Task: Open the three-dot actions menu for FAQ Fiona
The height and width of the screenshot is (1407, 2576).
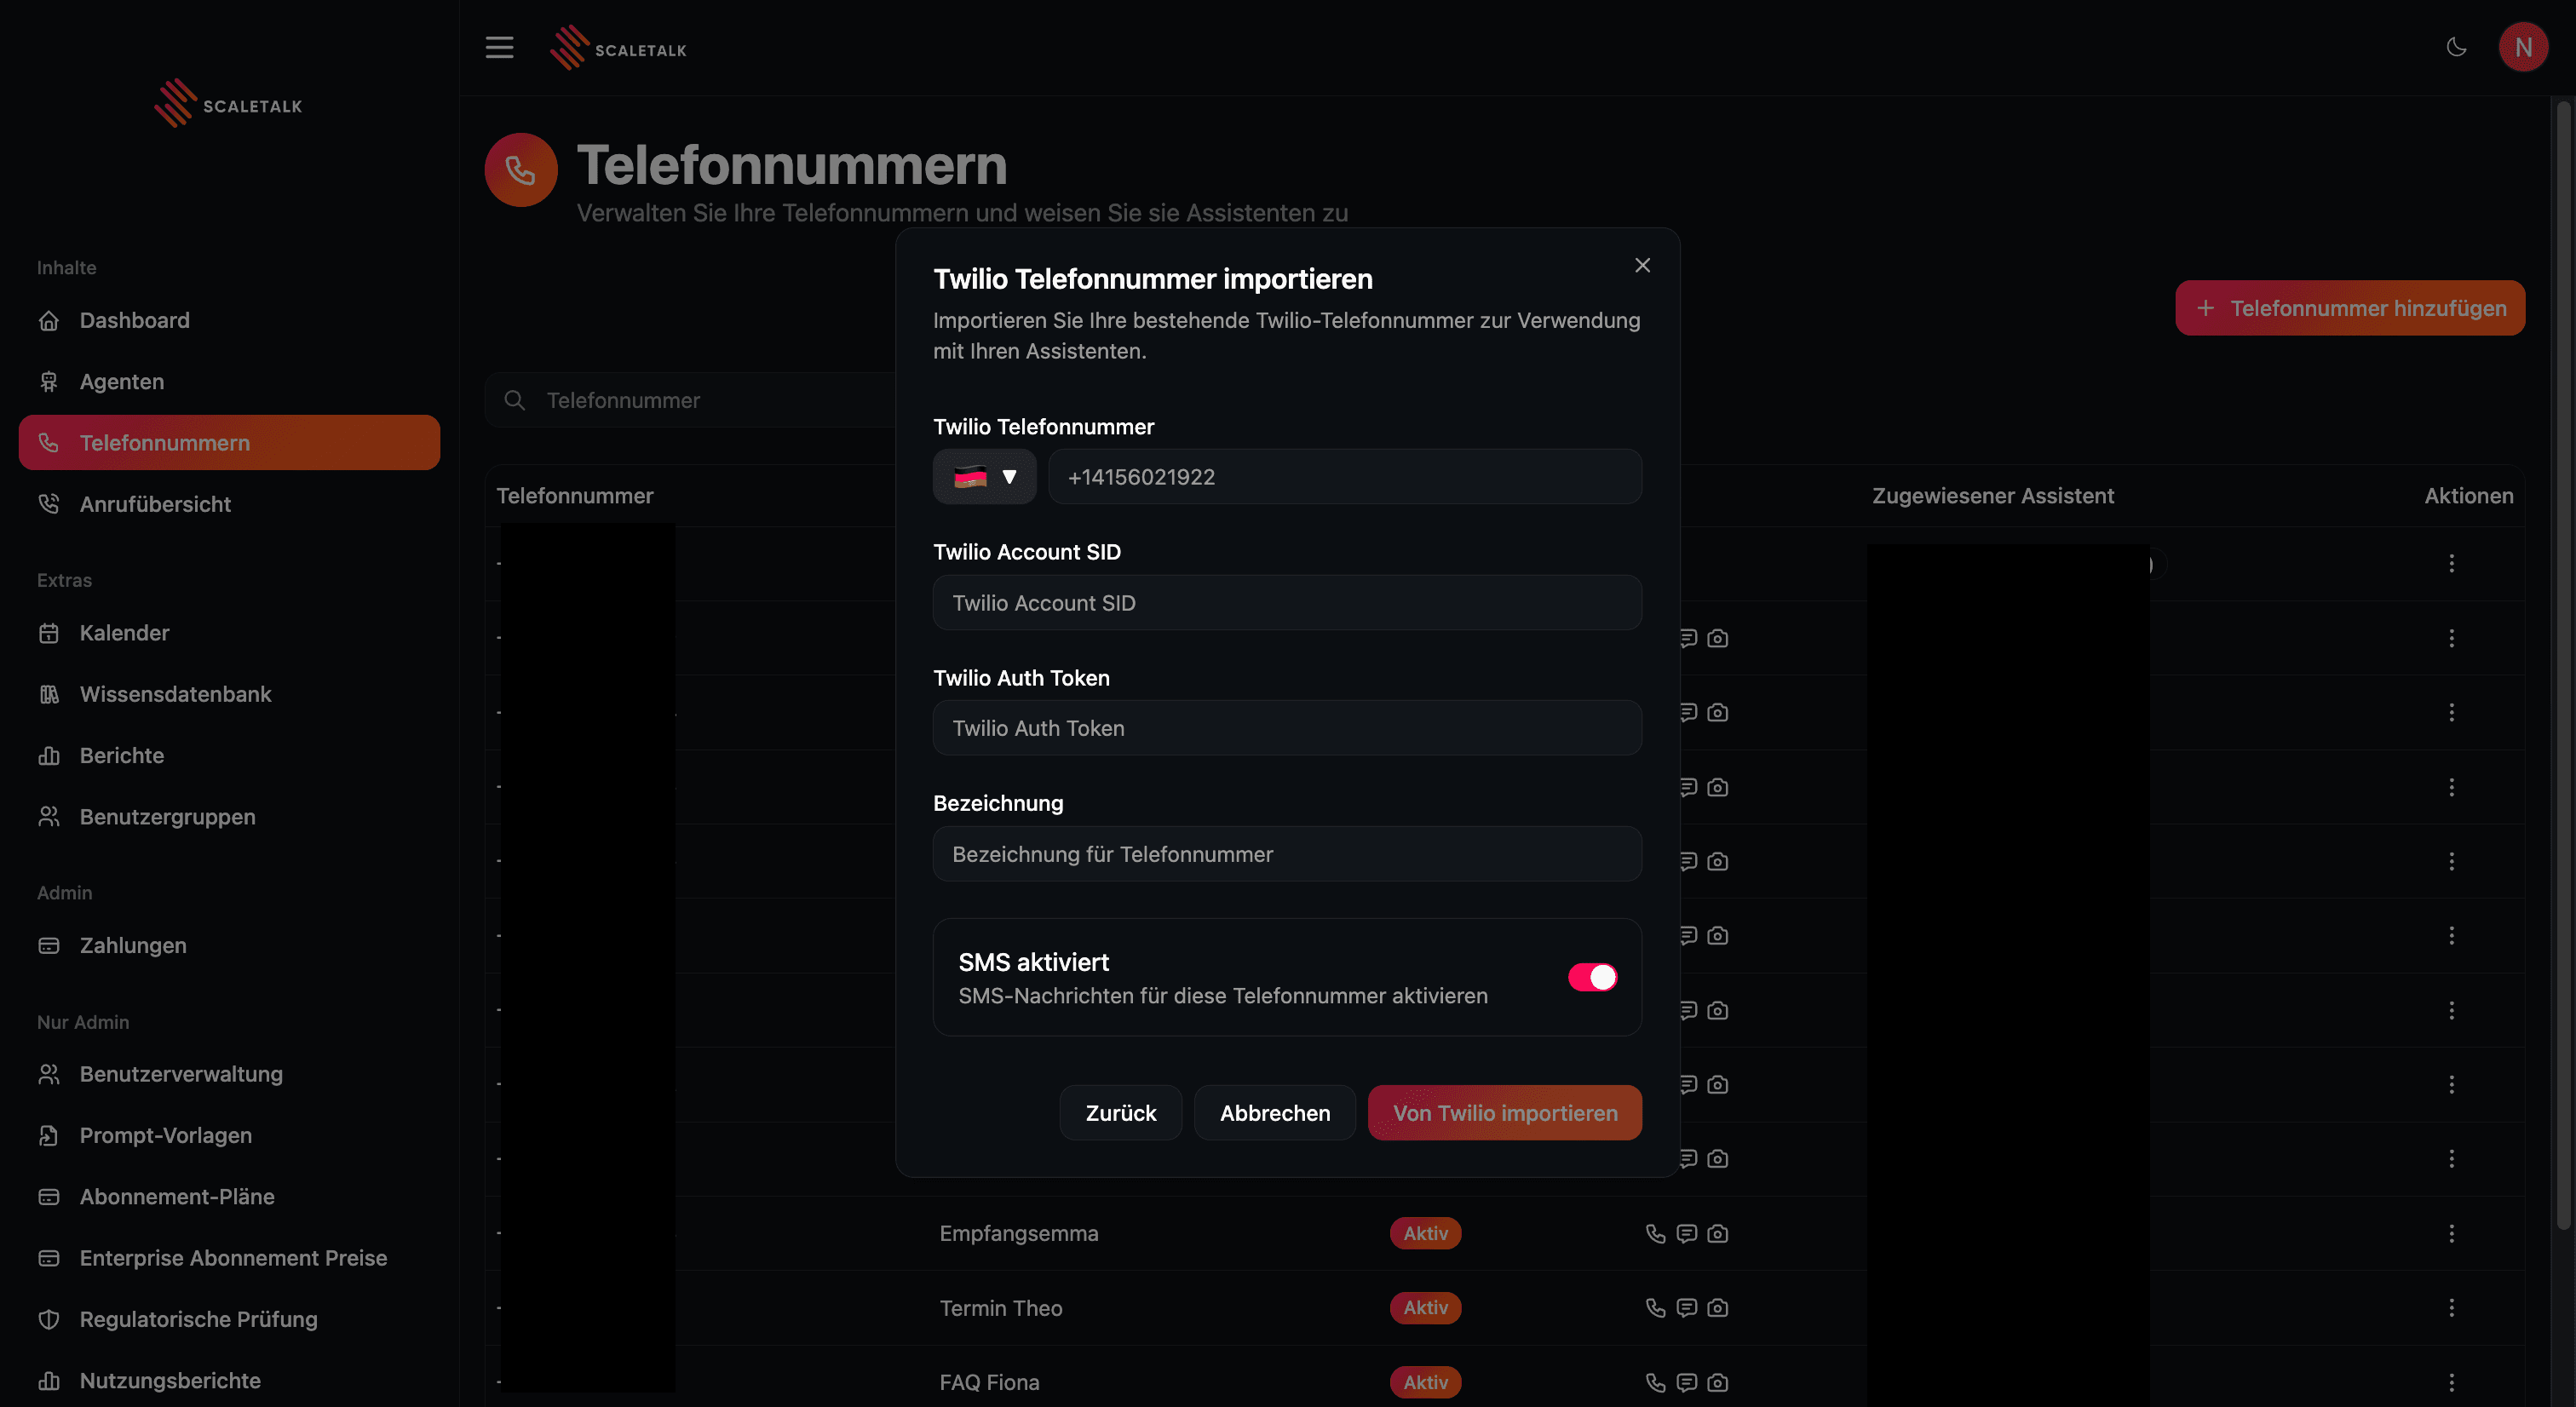Action: [2452, 1382]
